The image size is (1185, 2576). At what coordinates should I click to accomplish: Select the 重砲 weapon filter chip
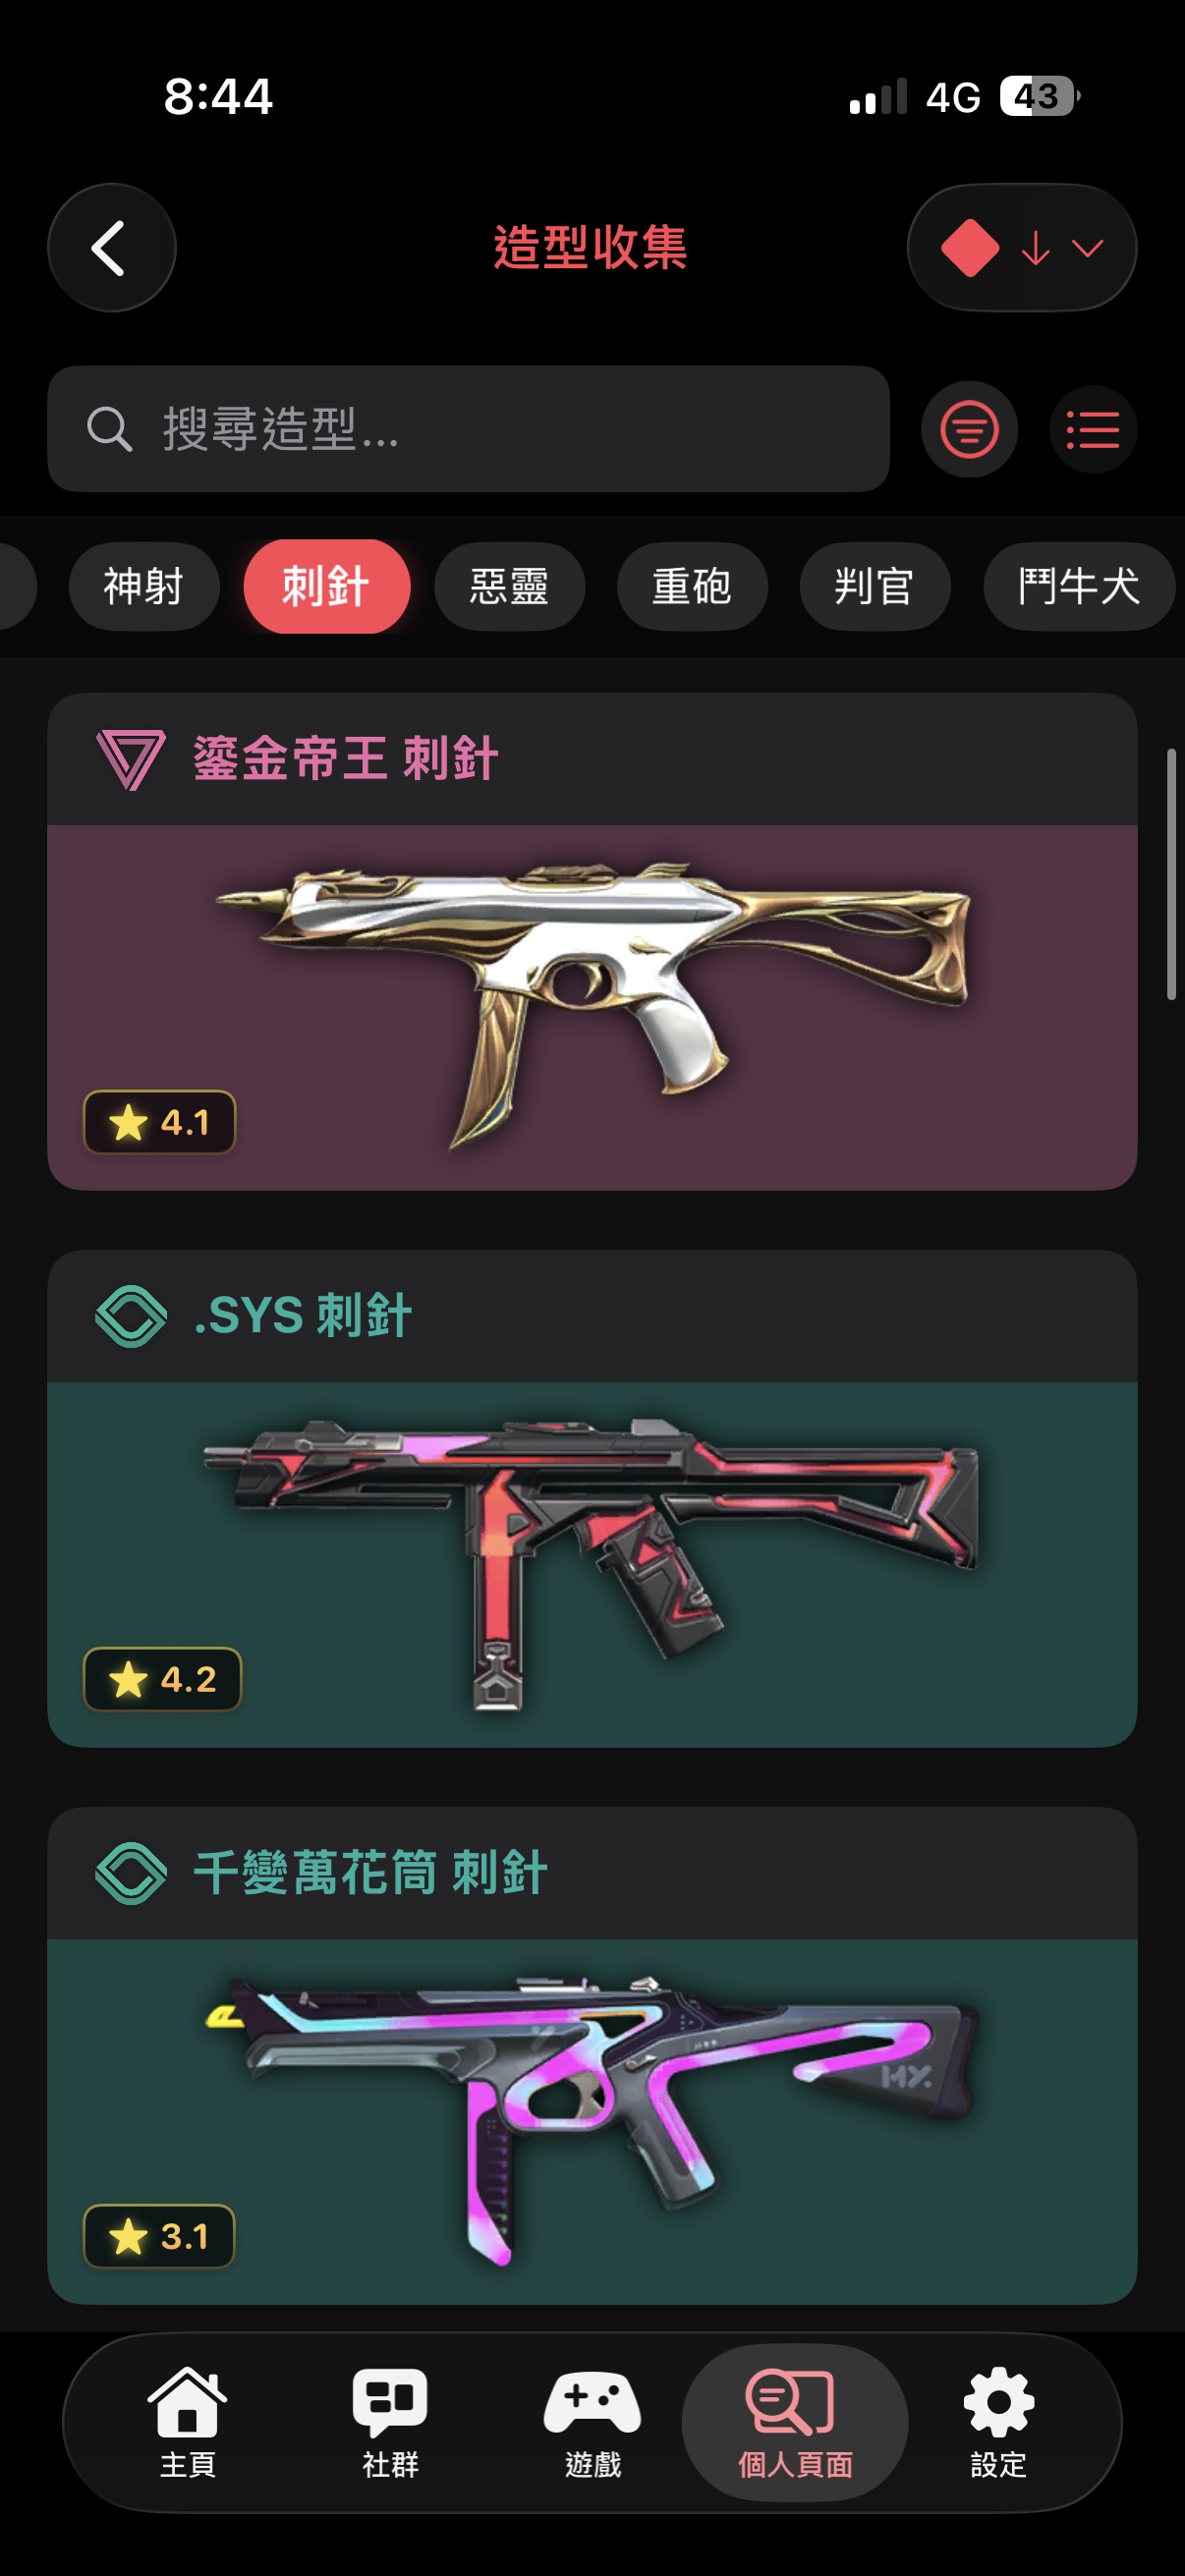click(692, 586)
